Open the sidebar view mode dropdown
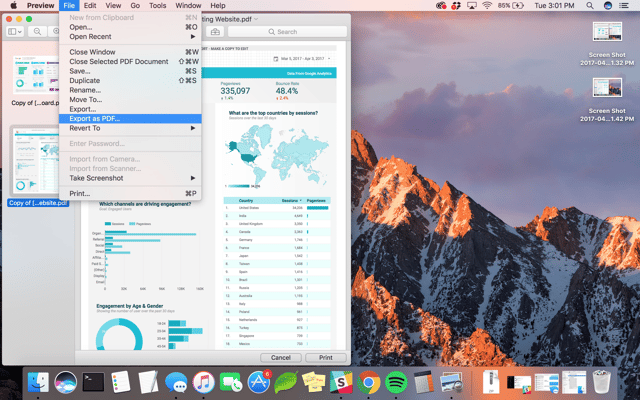The width and height of the screenshot is (640, 400). pos(17,31)
